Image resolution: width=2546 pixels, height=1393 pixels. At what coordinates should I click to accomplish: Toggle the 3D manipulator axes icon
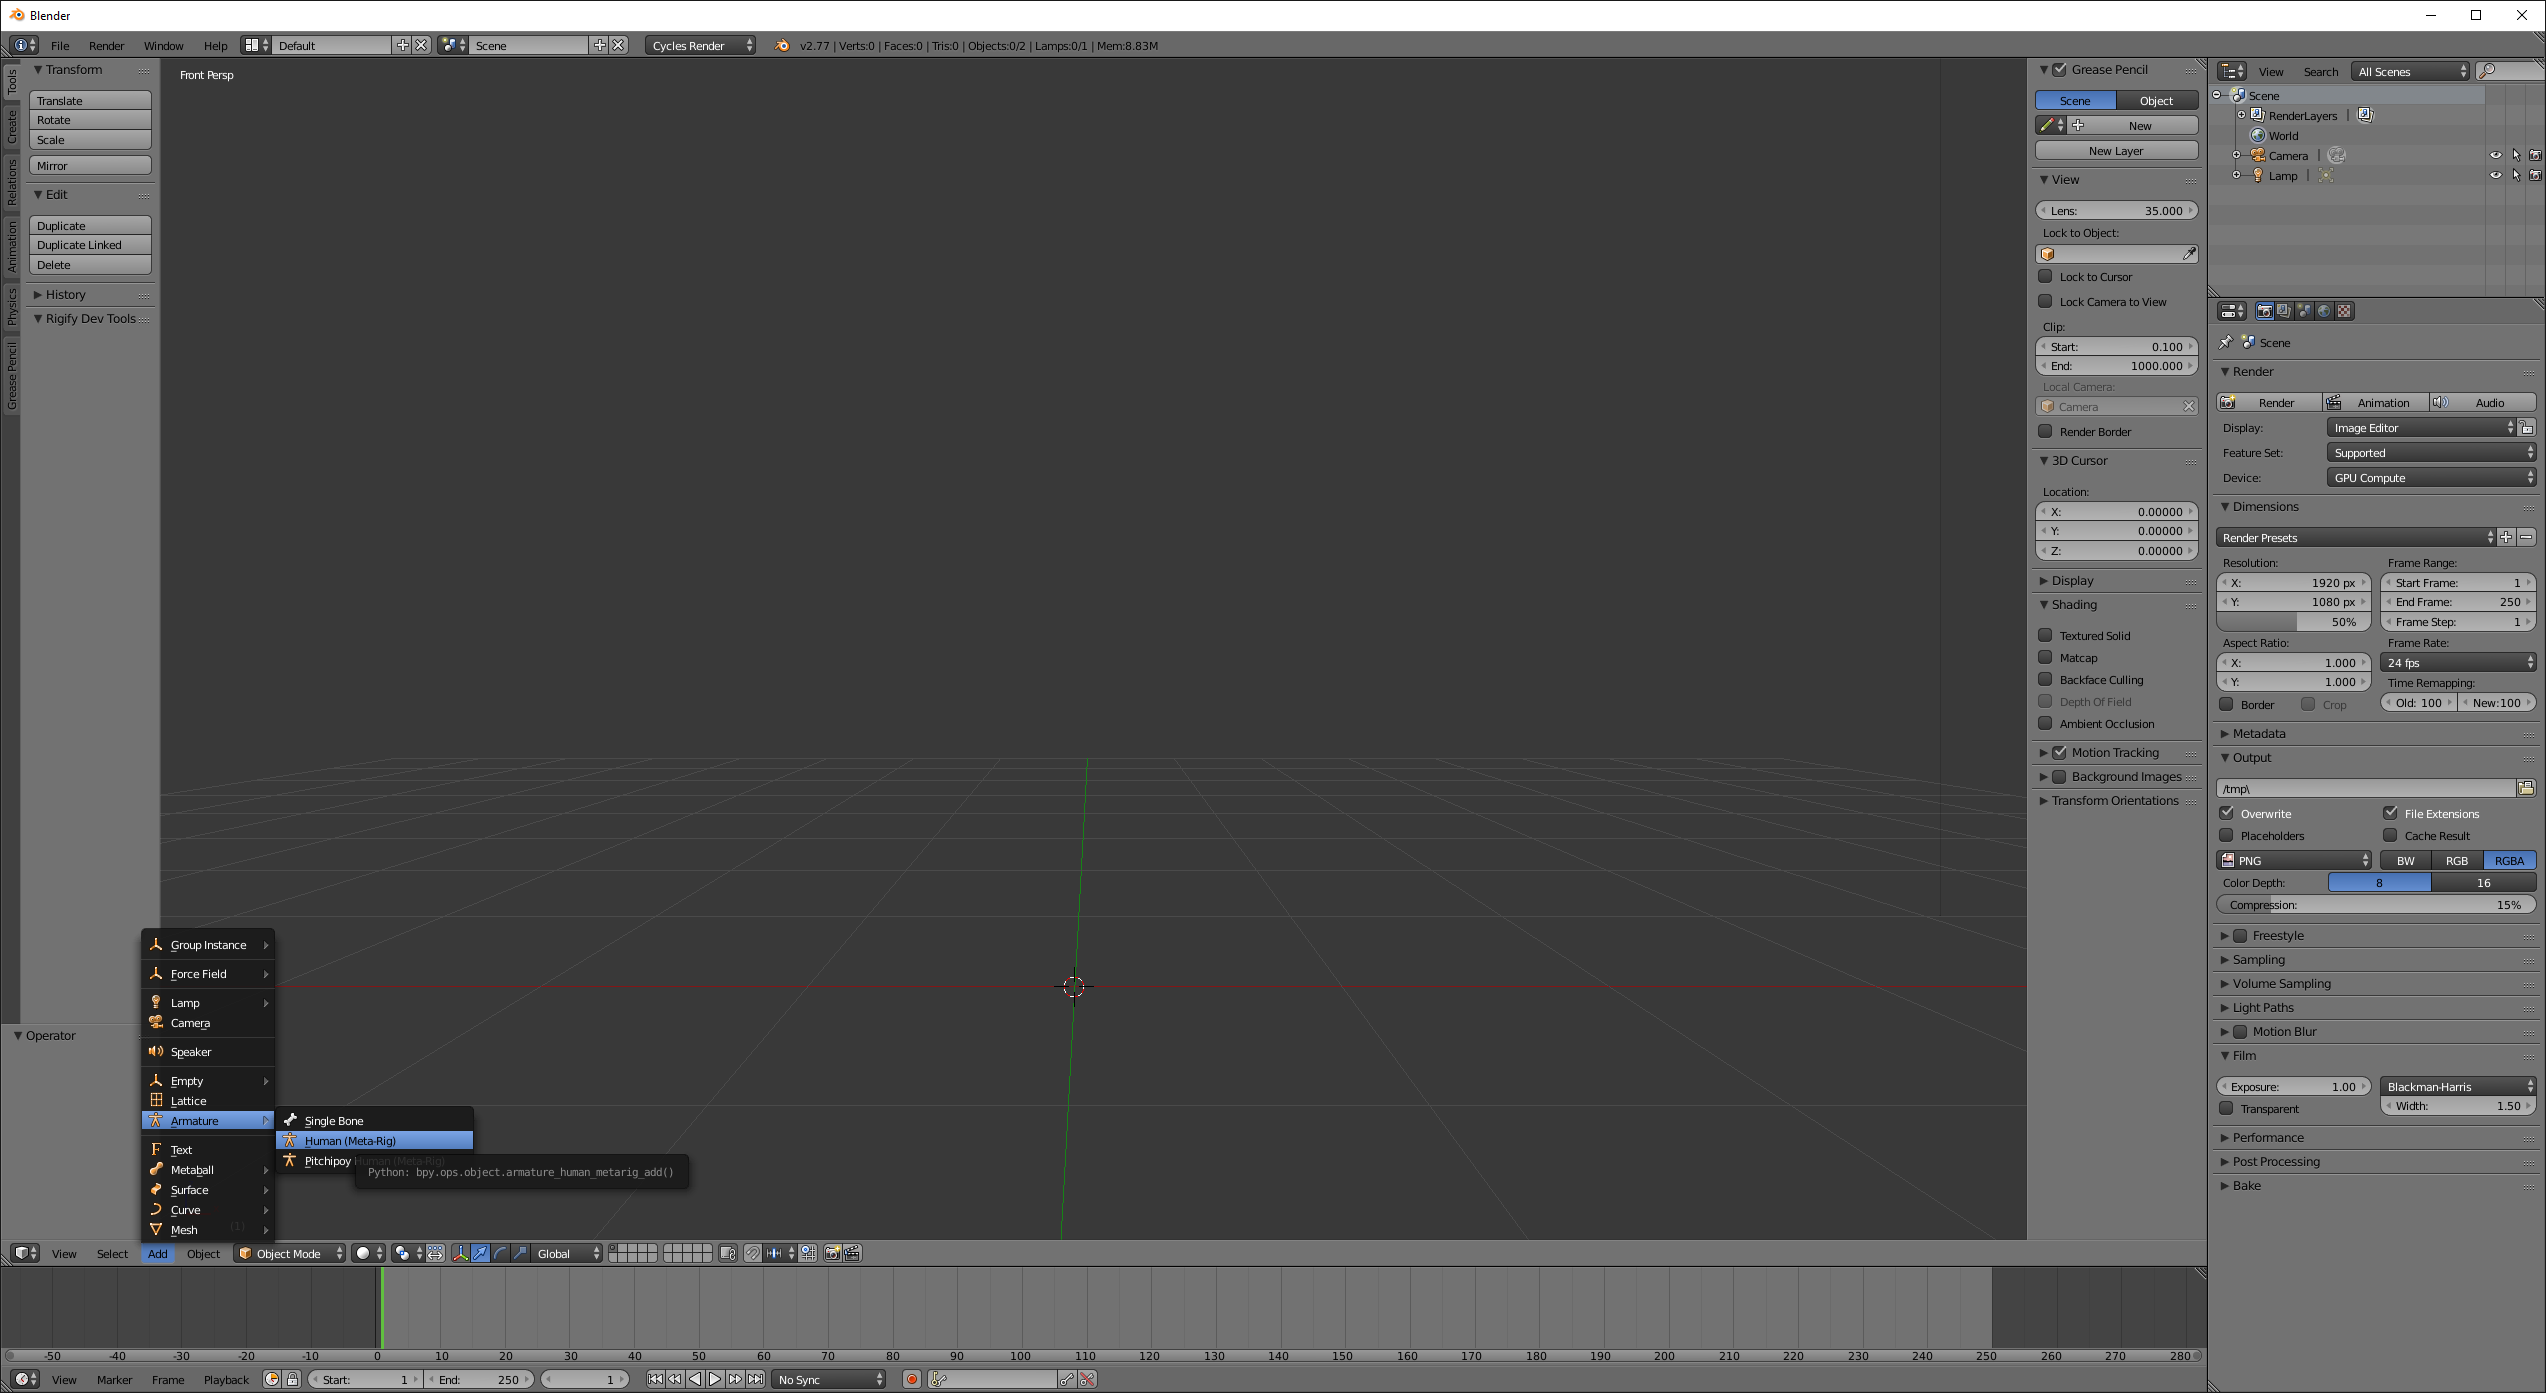click(460, 1253)
